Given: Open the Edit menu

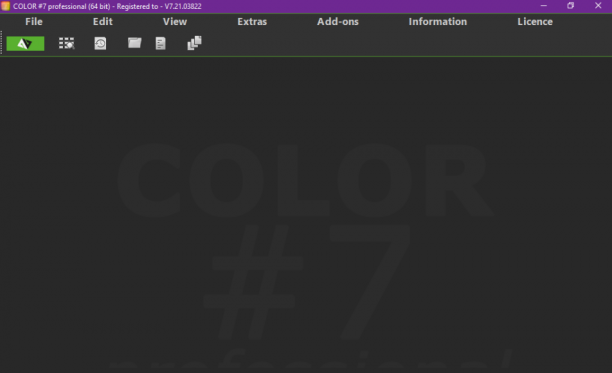Looking at the screenshot, I should click(103, 22).
